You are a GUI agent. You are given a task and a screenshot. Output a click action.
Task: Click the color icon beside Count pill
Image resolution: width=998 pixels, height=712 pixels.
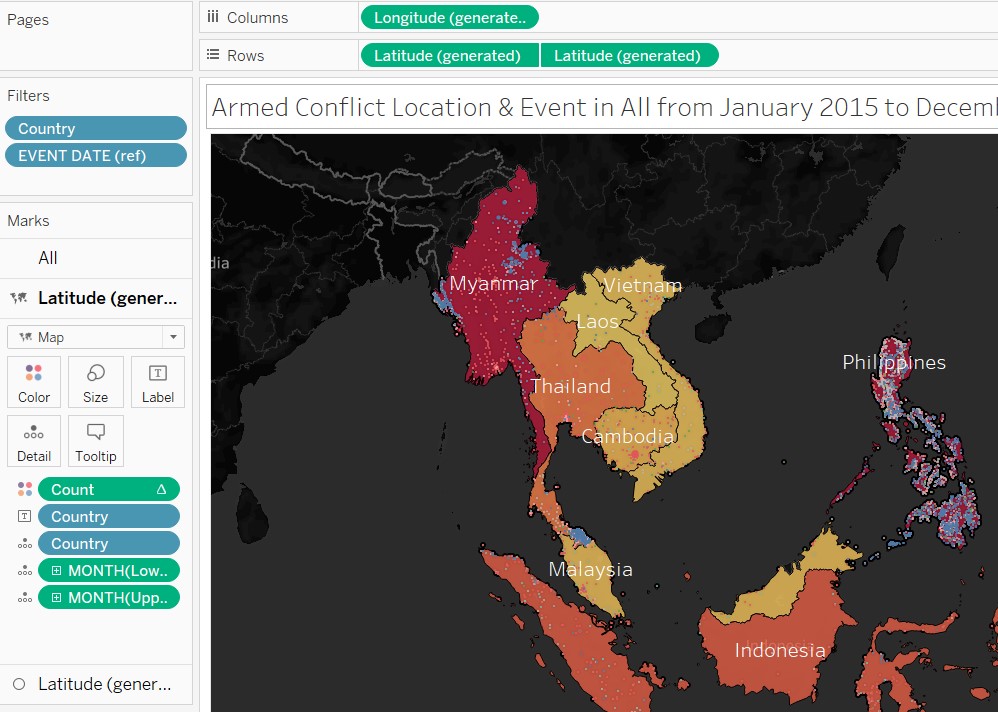(x=25, y=489)
